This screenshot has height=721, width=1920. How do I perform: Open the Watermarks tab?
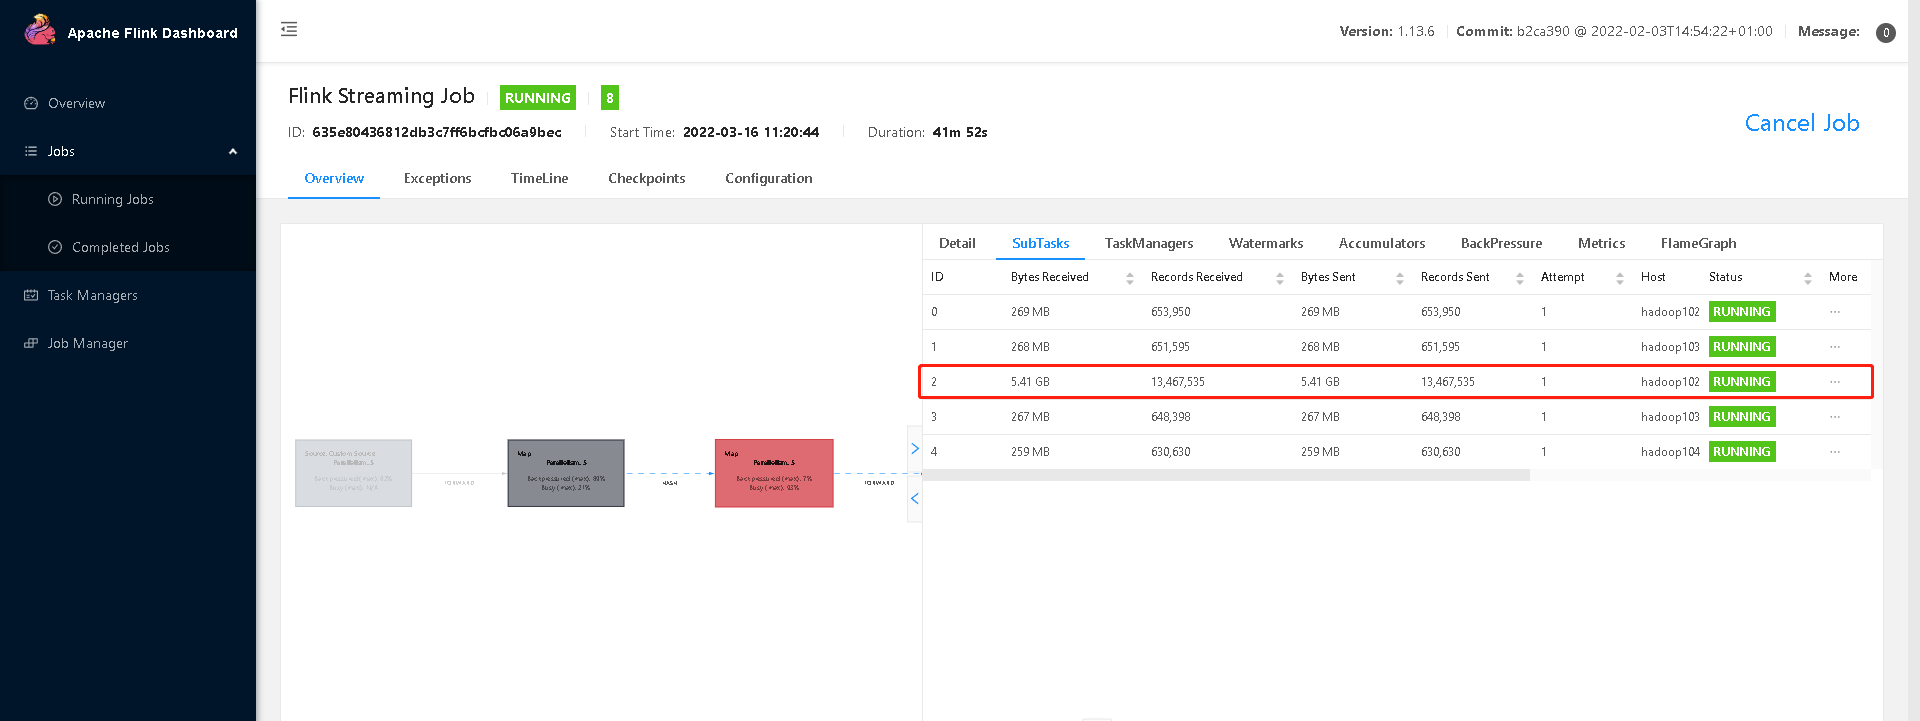click(1266, 243)
